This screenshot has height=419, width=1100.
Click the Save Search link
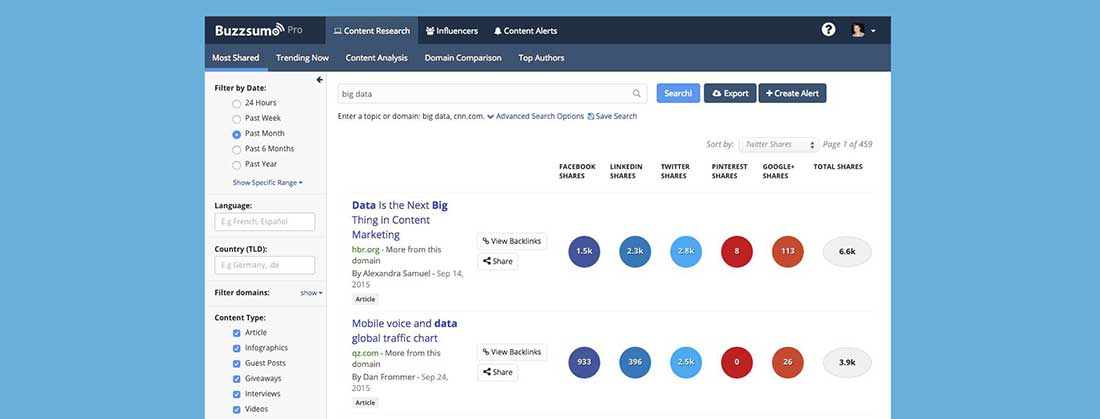click(x=612, y=117)
